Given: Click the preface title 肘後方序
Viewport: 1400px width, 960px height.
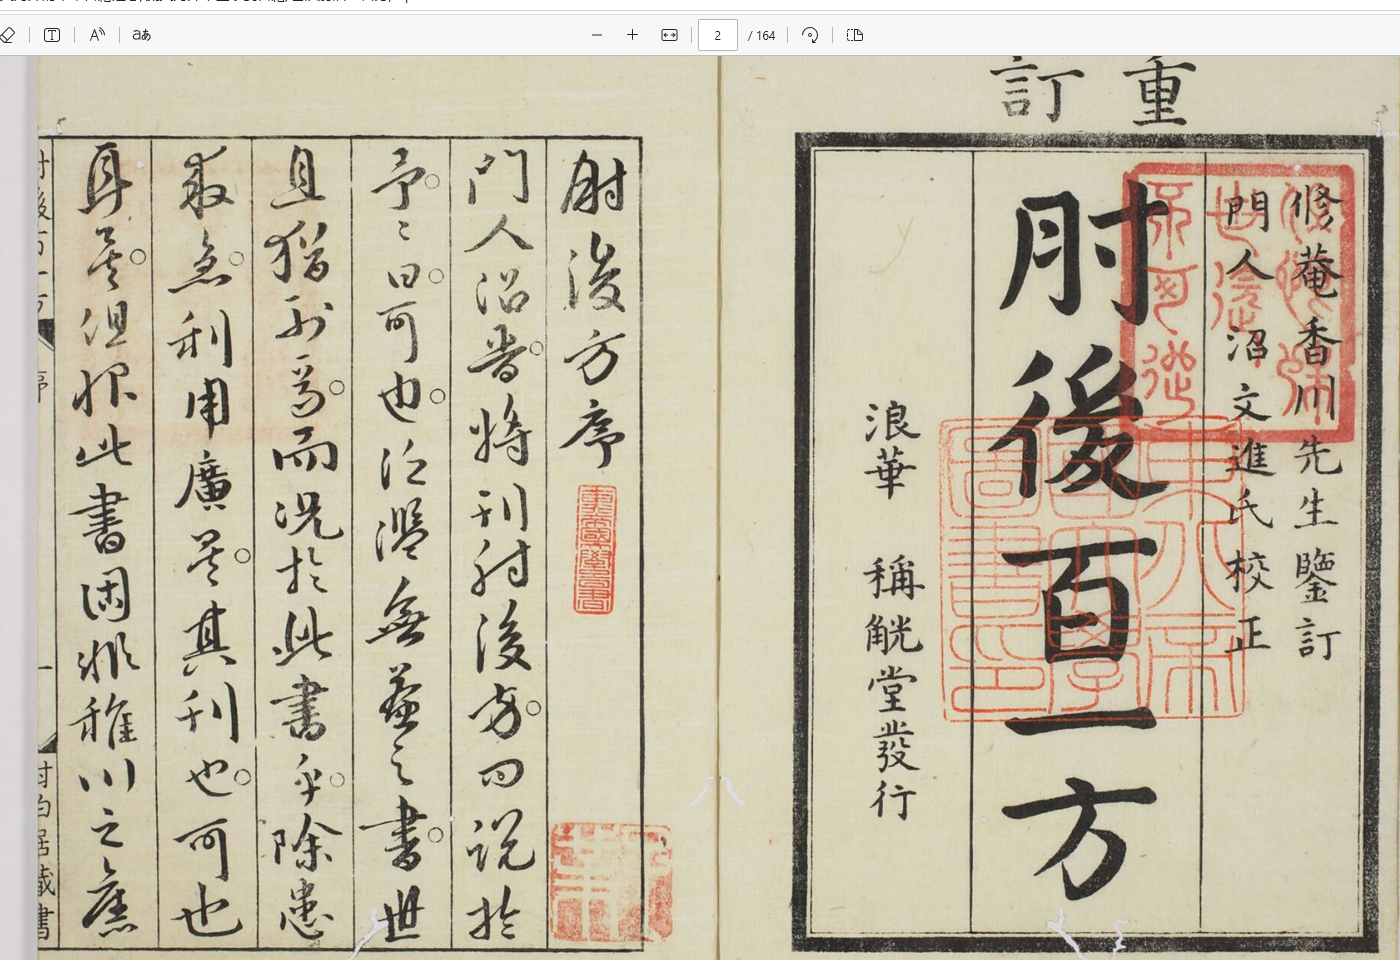Looking at the screenshot, I should (x=595, y=310).
